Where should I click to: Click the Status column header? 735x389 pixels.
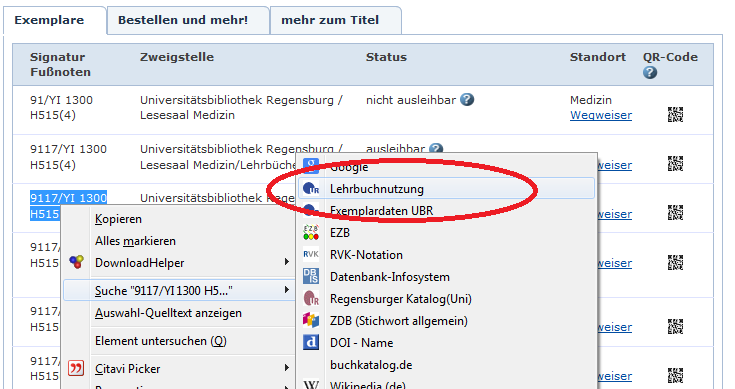point(386,57)
